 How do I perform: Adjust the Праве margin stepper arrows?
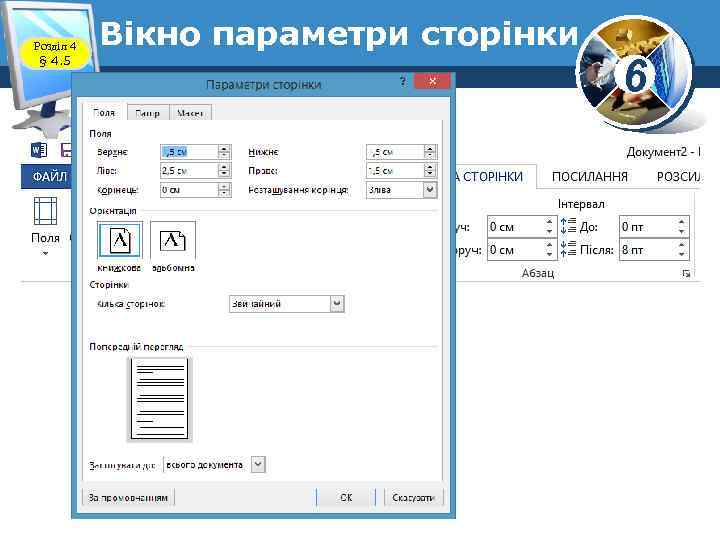coord(430,171)
